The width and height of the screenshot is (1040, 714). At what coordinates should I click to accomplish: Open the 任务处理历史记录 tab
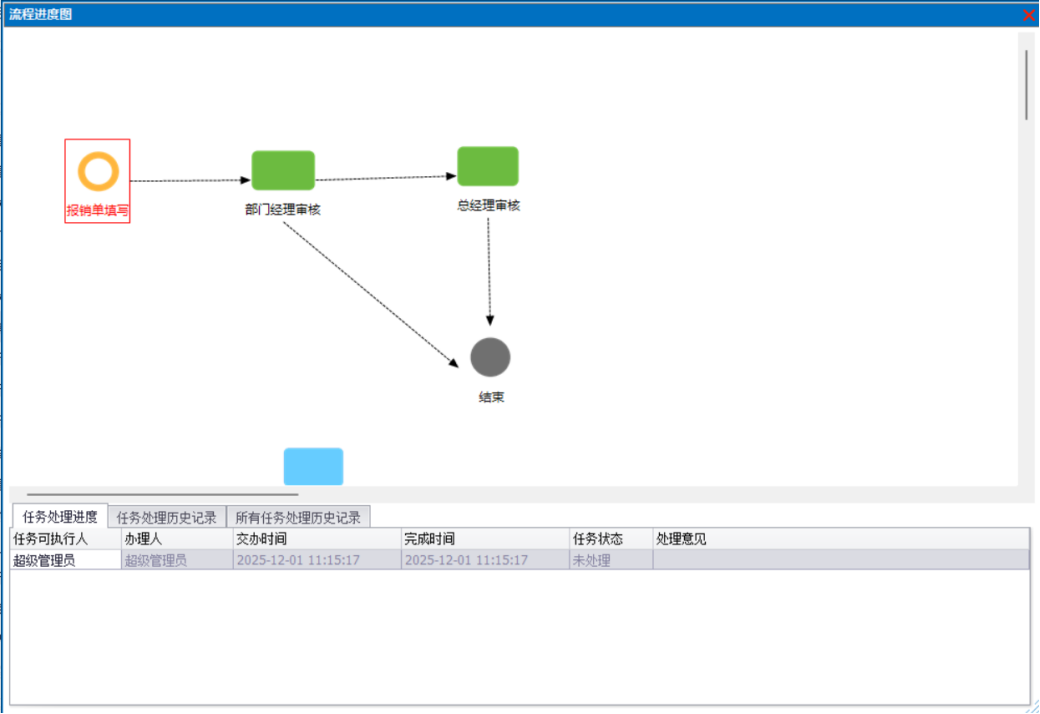(x=167, y=517)
